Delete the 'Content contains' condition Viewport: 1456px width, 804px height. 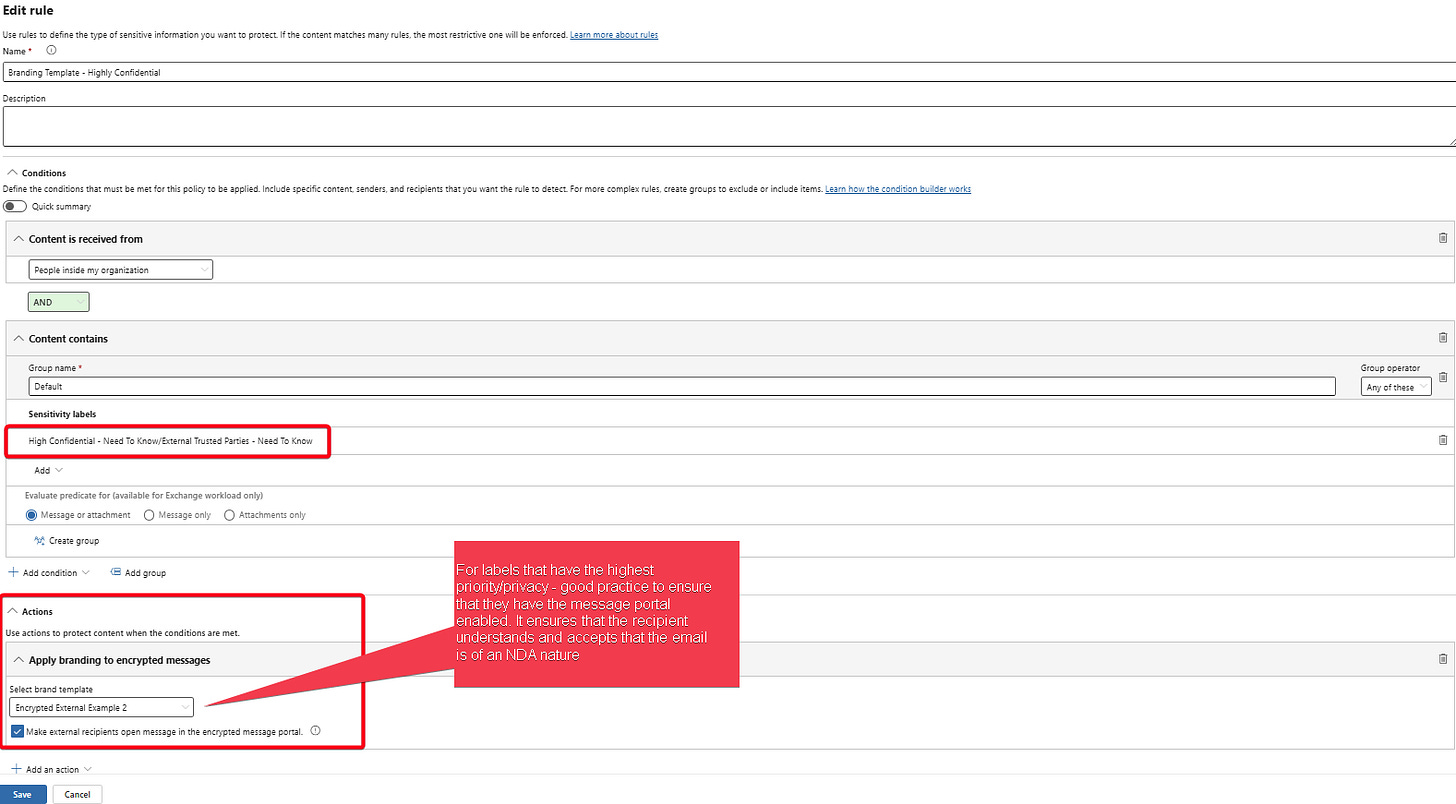coord(1442,338)
